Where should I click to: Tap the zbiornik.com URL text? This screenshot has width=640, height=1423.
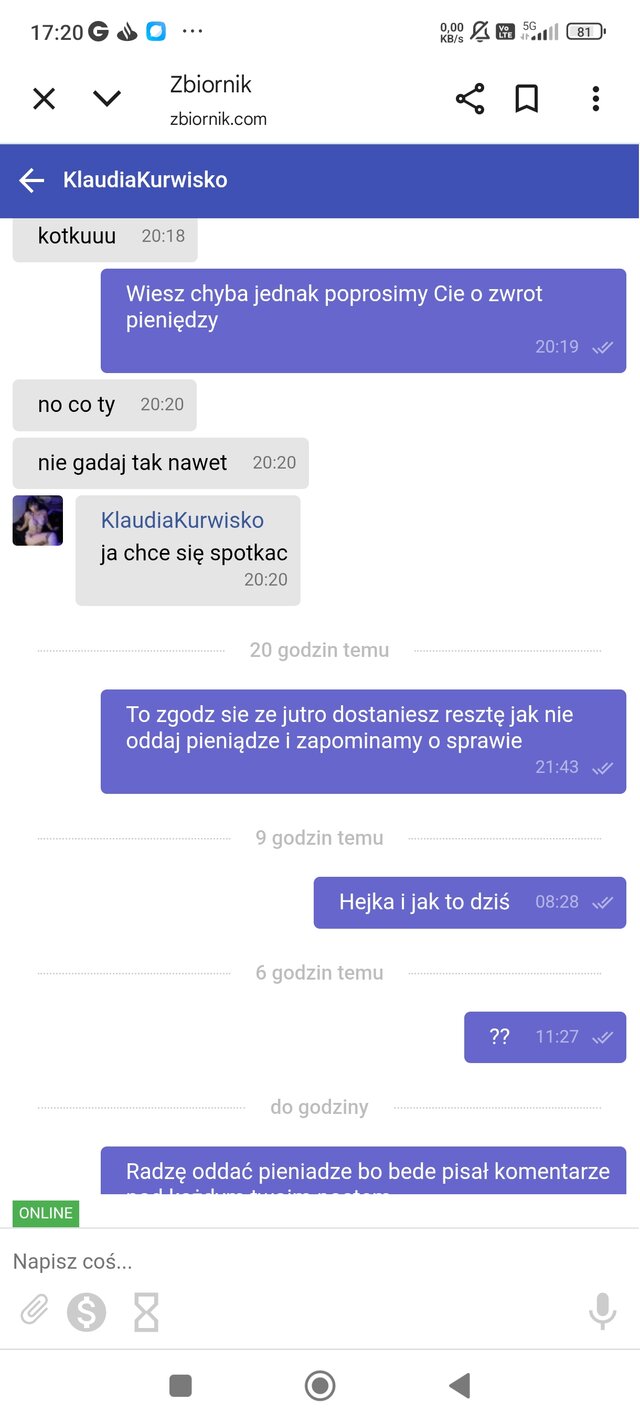(218, 119)
